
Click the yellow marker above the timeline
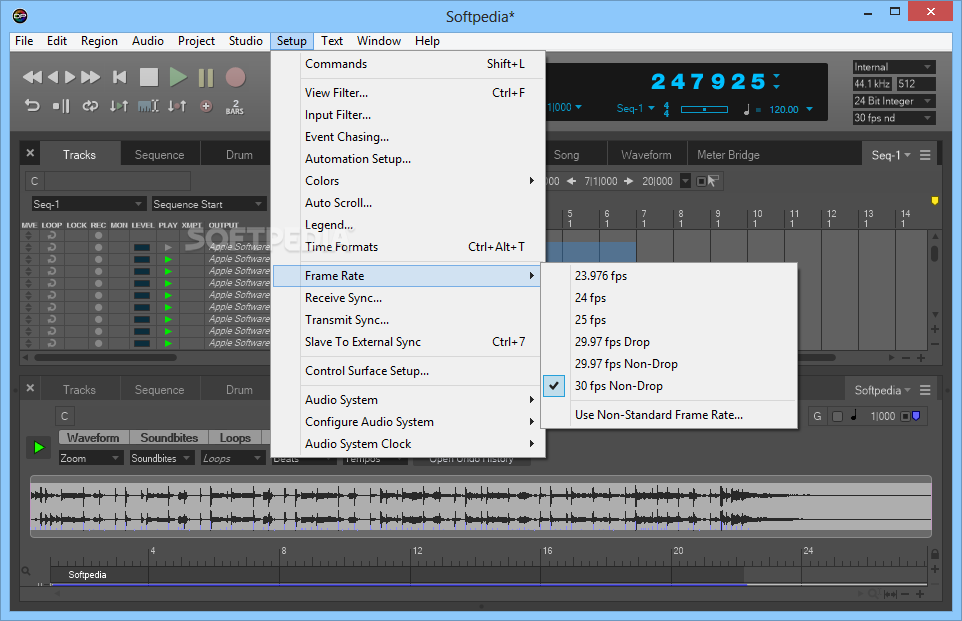click(x=934, y=201)
